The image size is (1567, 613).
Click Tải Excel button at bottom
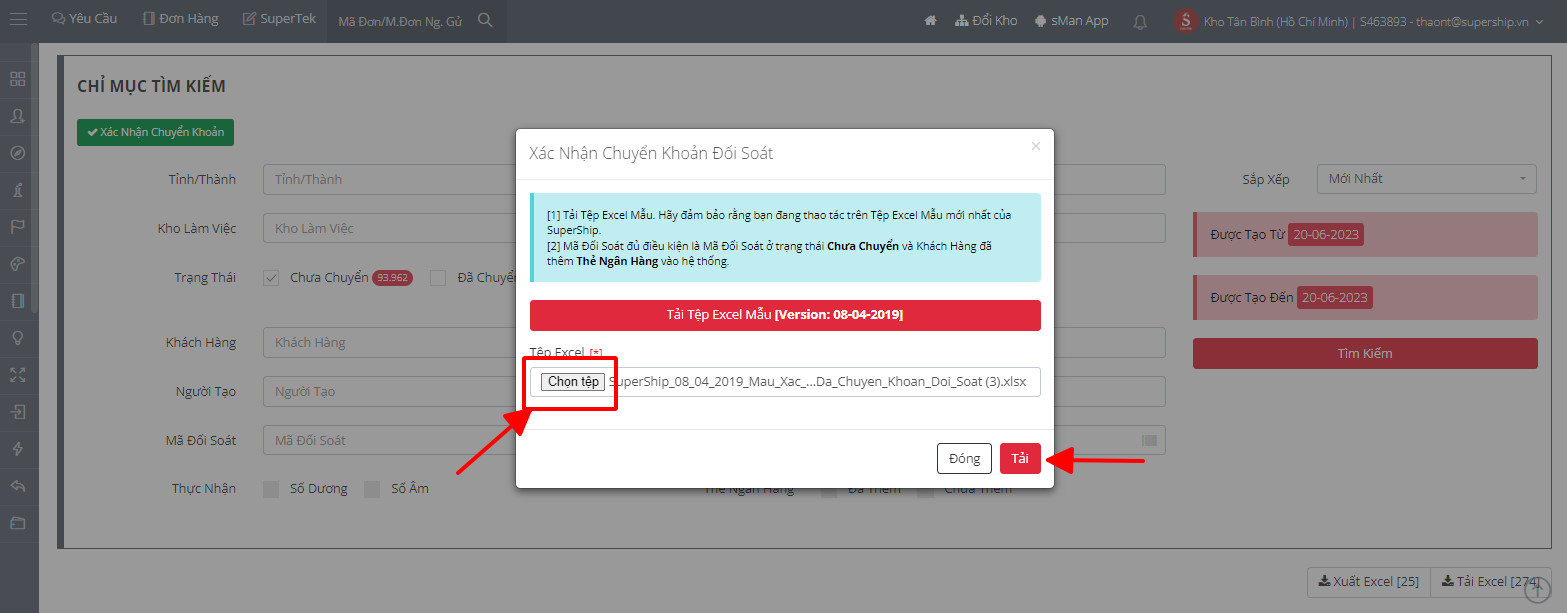(x=1491, y=582)
